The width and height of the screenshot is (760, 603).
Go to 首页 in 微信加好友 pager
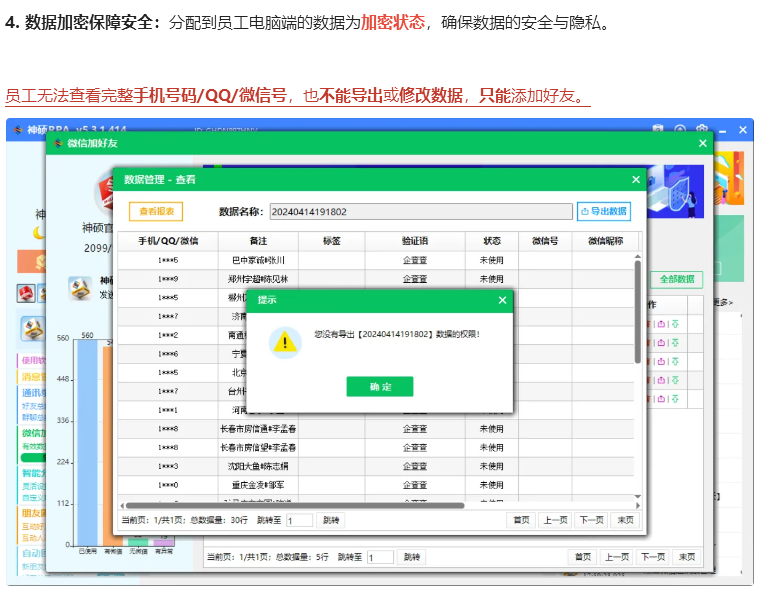tap(583, 557)
